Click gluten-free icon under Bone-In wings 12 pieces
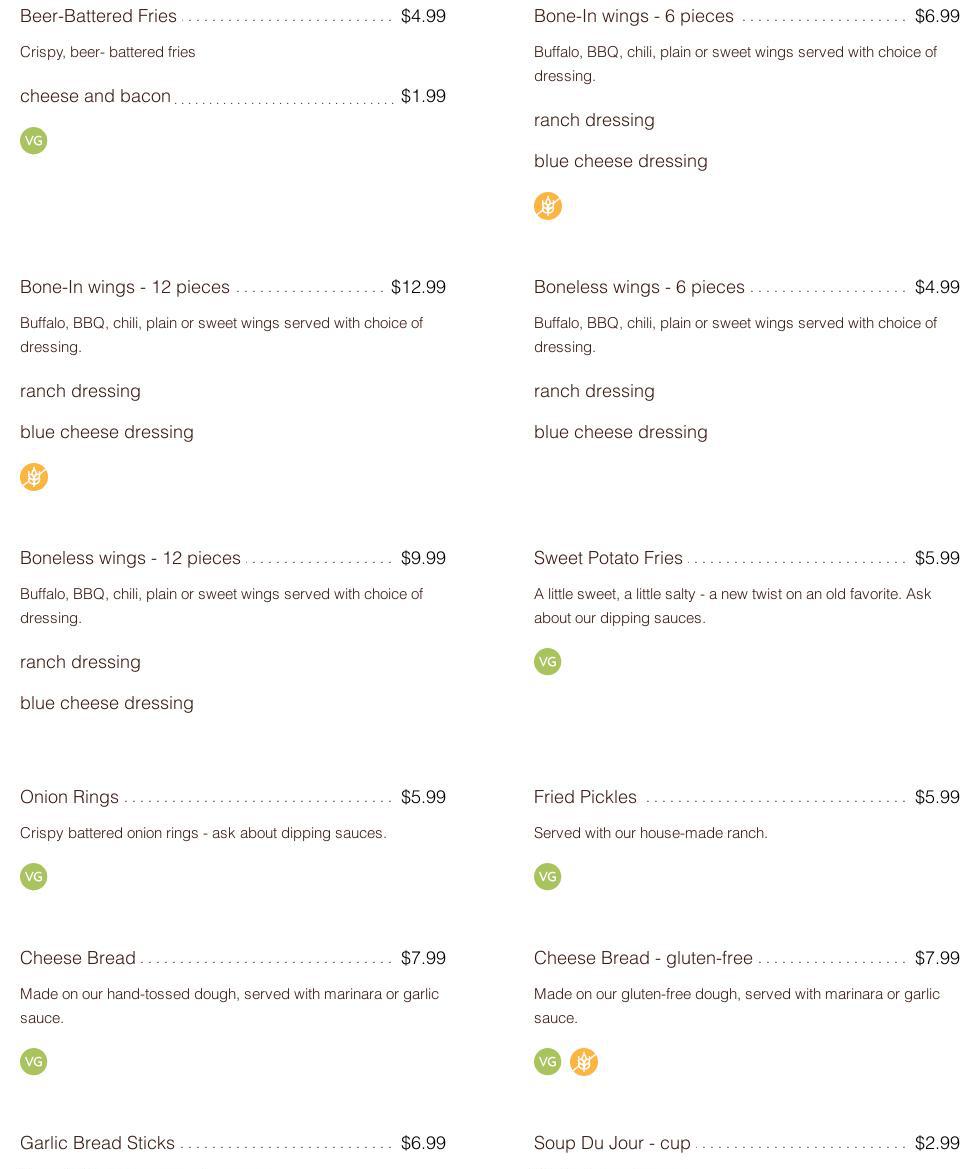Screen dimensions: 965x1169 34,477
